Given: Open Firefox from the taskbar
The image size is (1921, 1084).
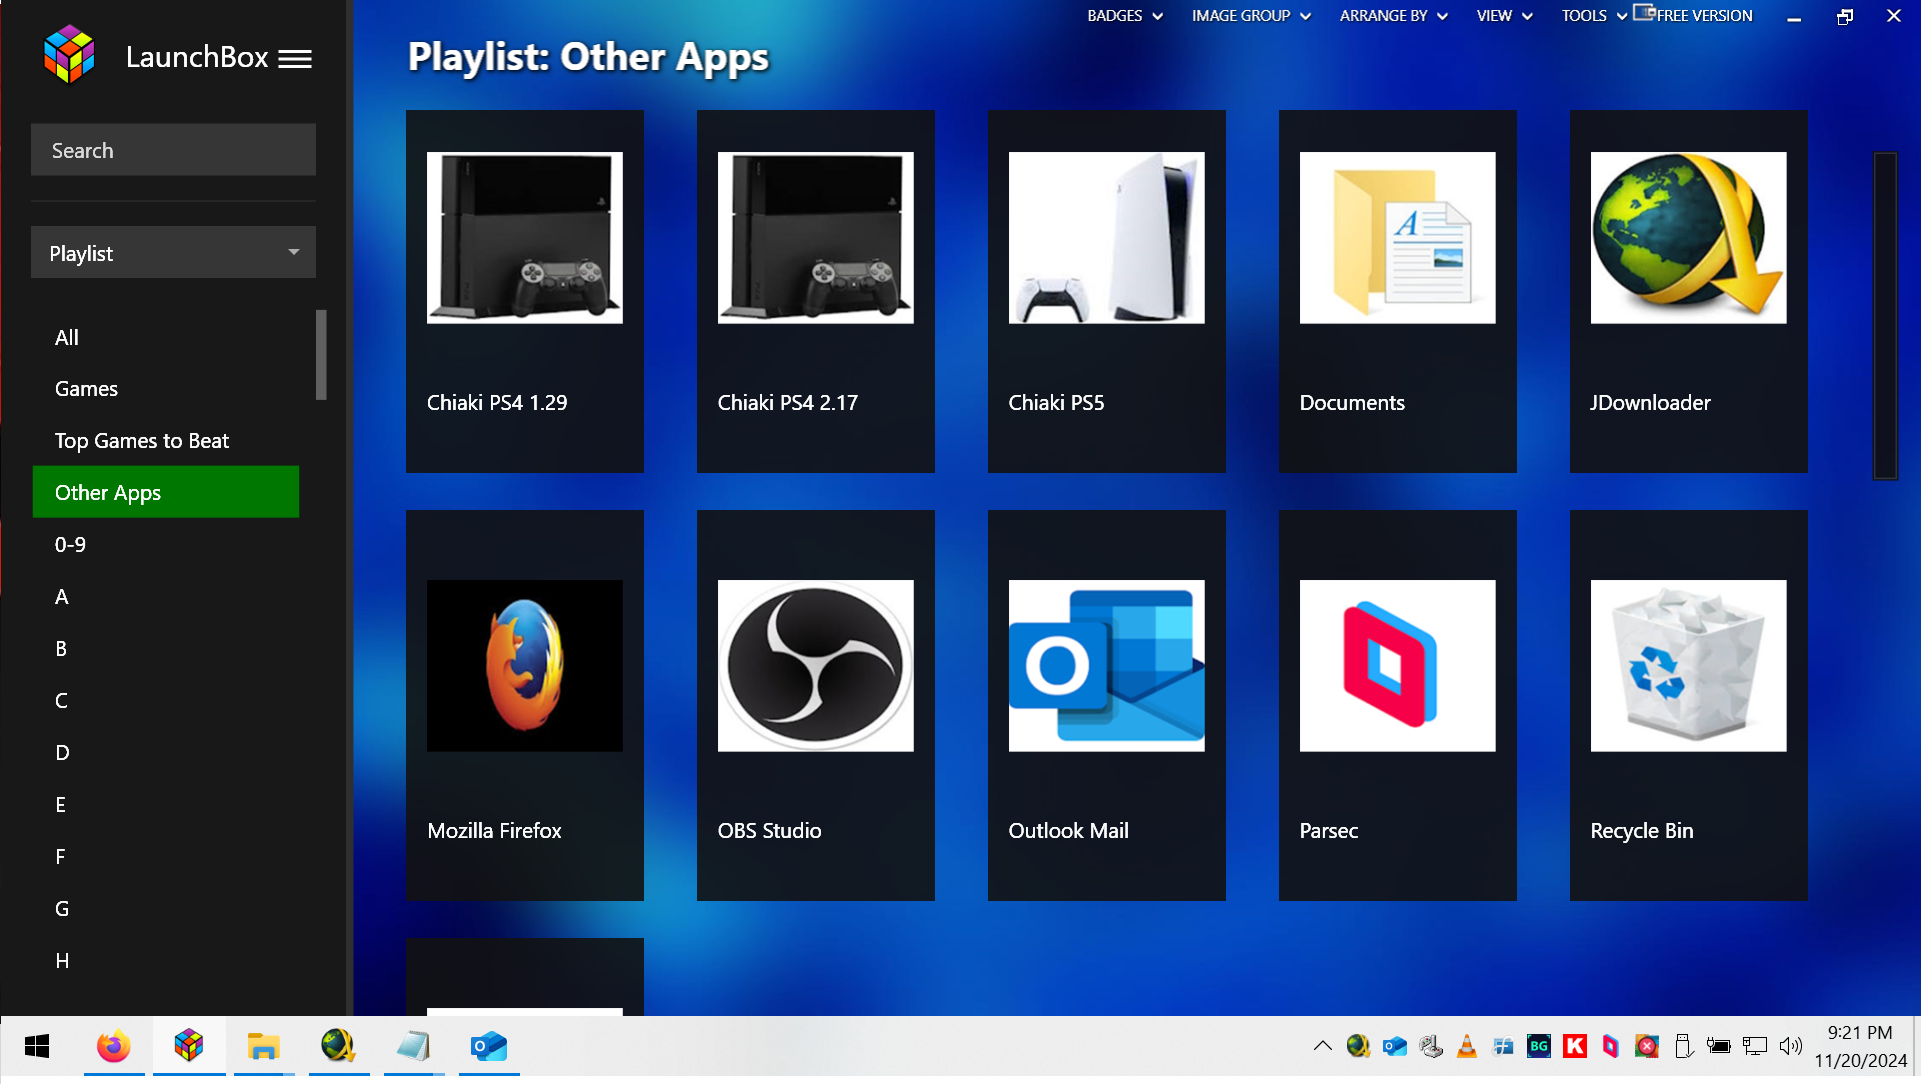Looking at the screenshot, I should (113, 1046).
